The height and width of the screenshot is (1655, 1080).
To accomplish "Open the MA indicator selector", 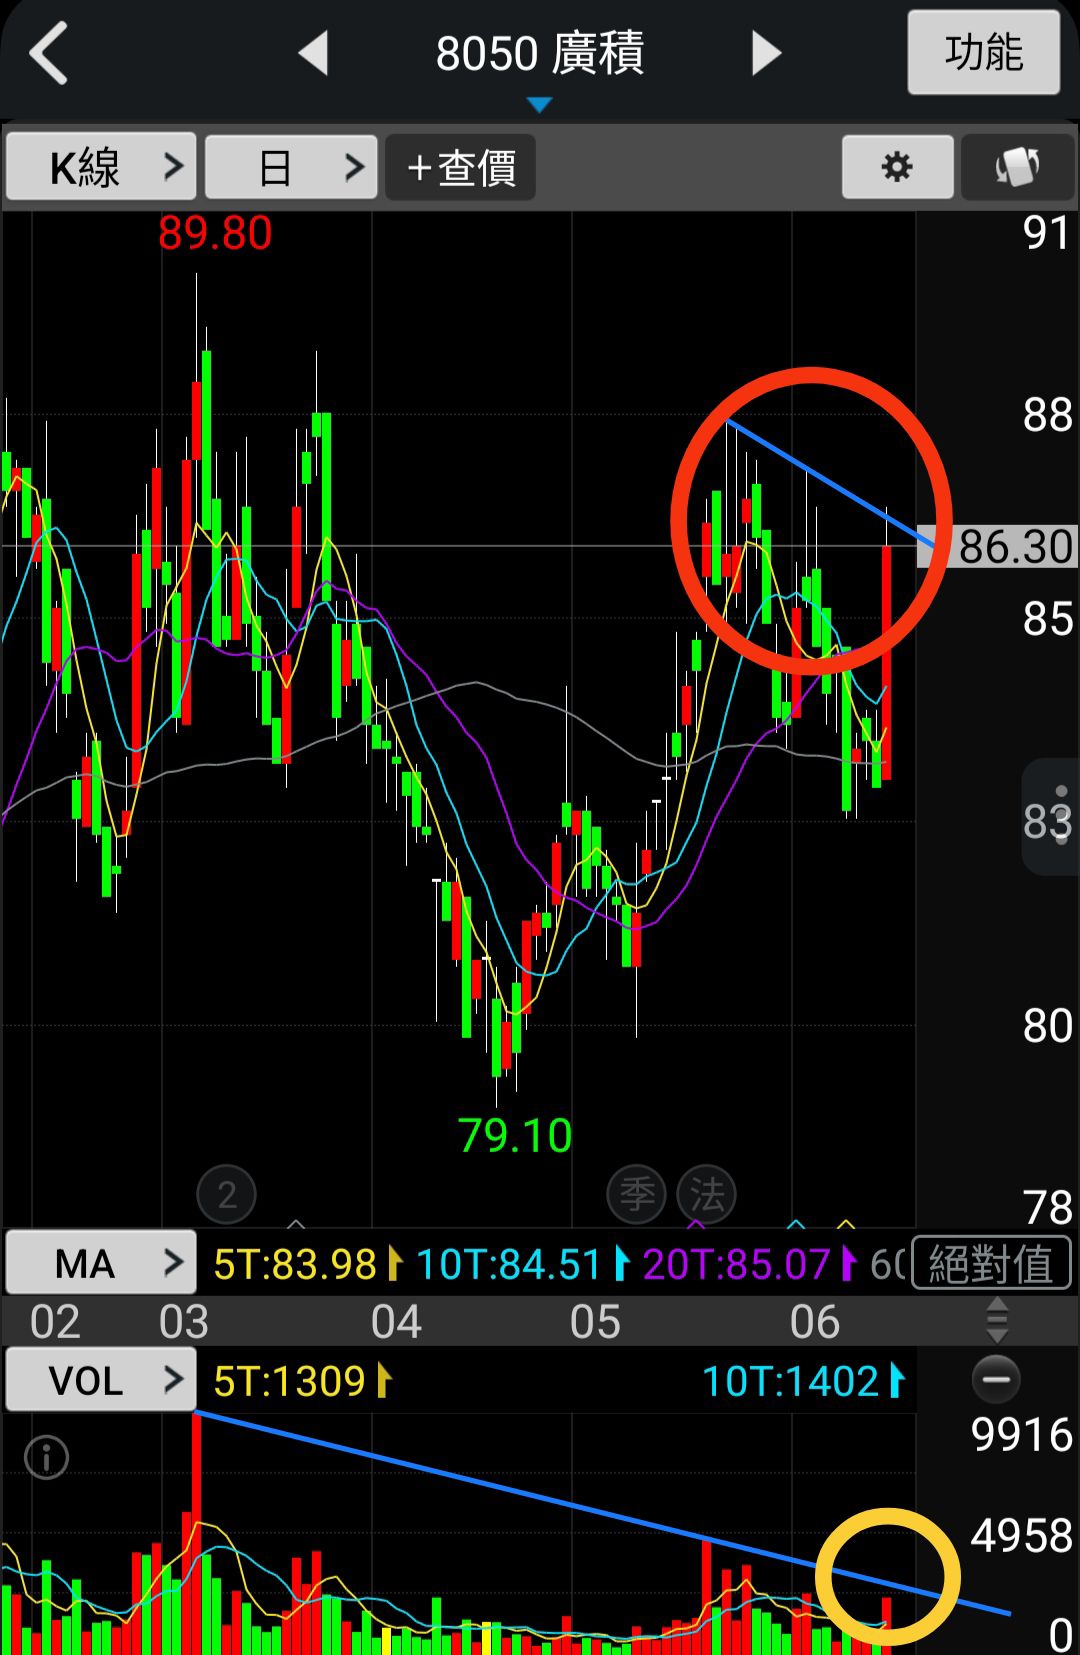I will pos(101,1263).
